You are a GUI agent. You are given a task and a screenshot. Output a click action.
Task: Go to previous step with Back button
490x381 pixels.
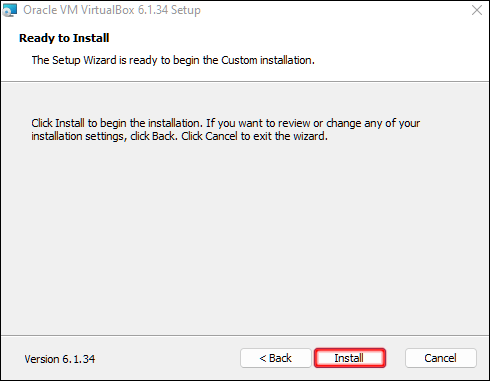[x=276, y=358]
